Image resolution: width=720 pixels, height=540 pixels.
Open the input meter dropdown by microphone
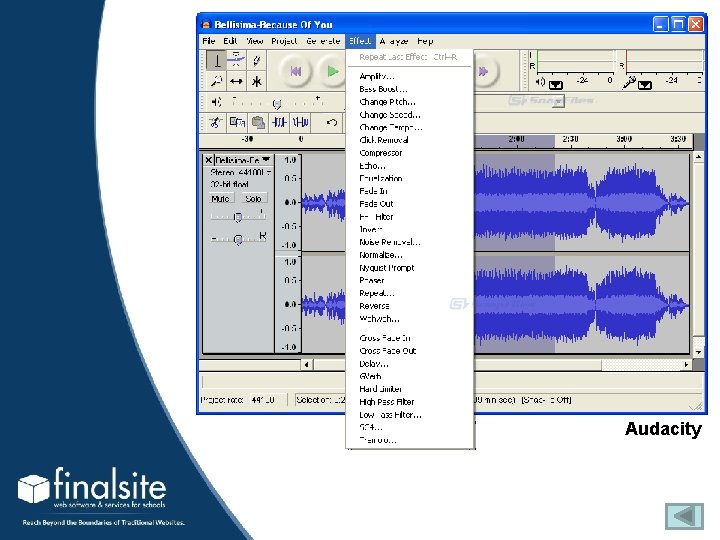(645, 86)
